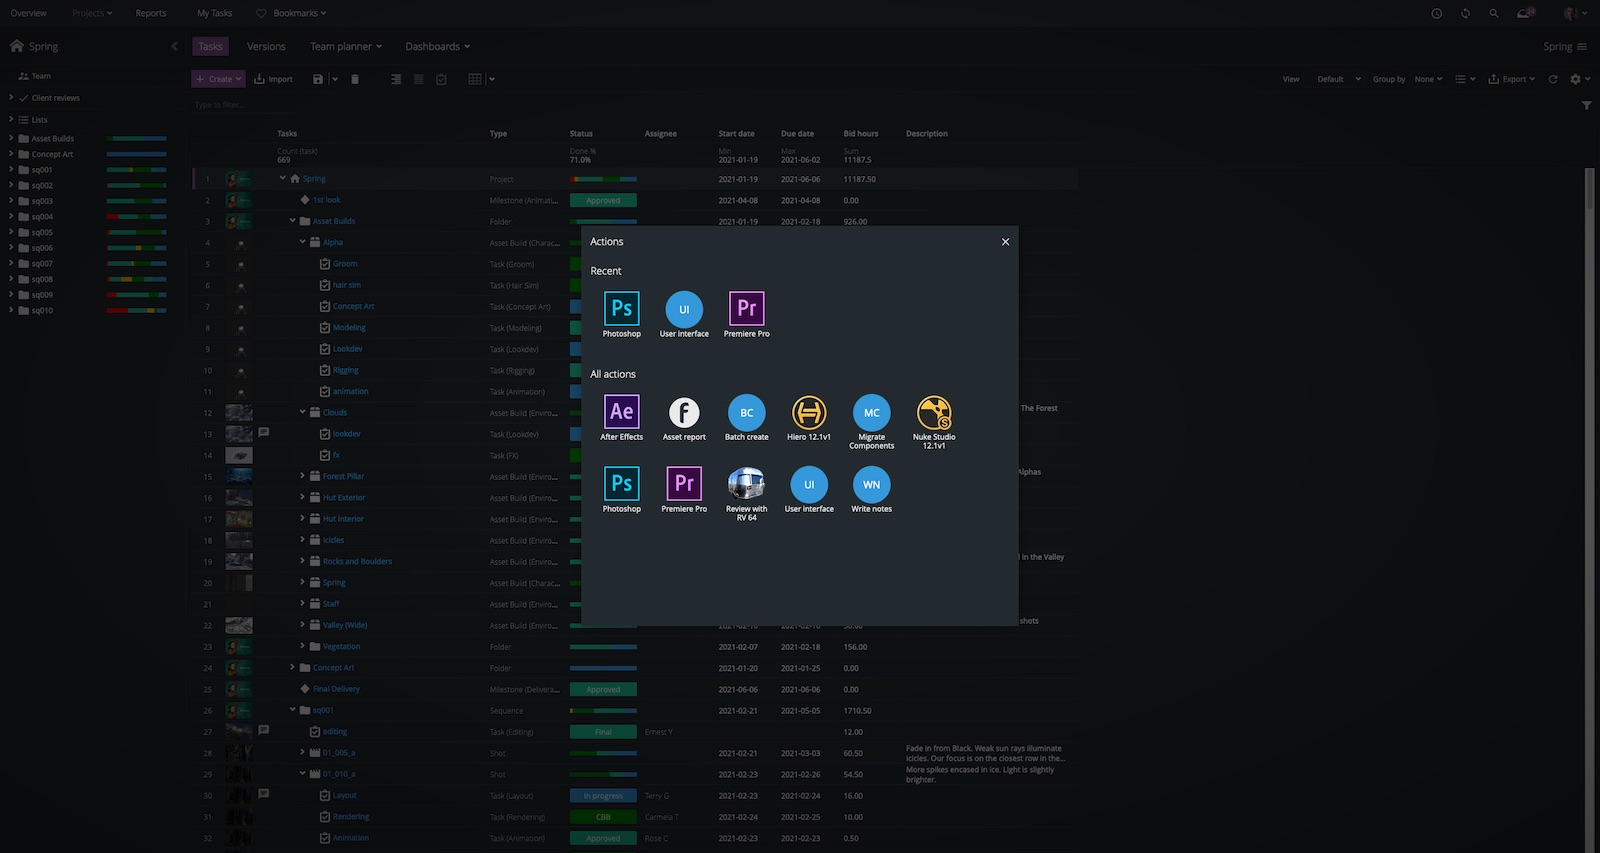Screen dimensions: 1600x853
Task: Open the Group by None dropdown
Action: (1428, 79)
